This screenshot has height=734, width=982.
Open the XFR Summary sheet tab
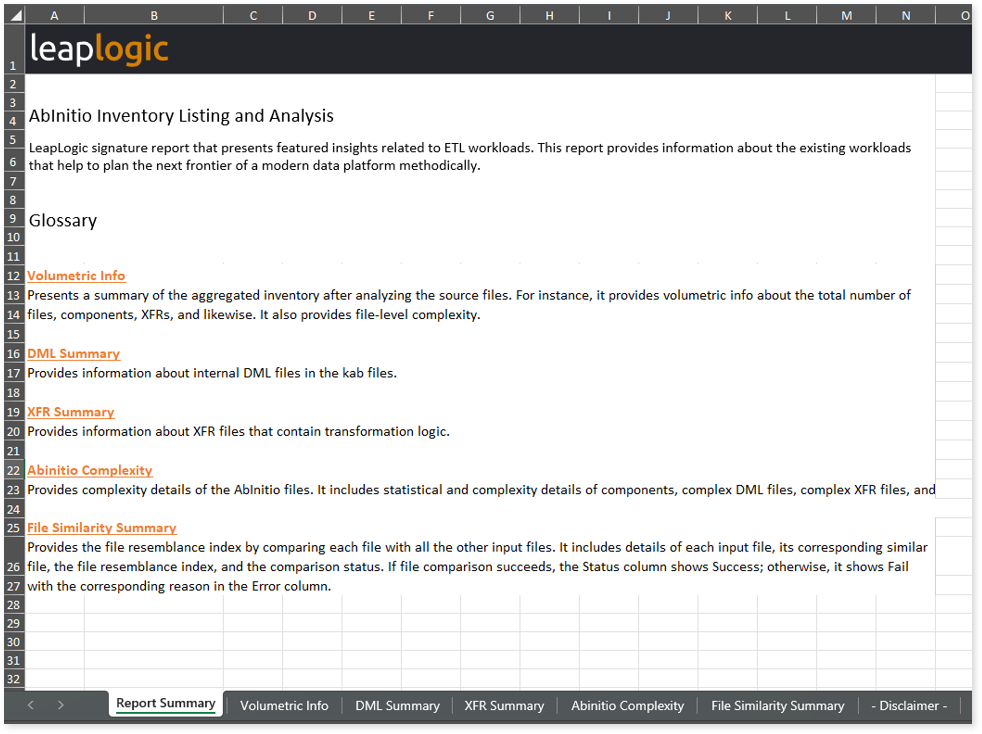(x=504, y=705)
